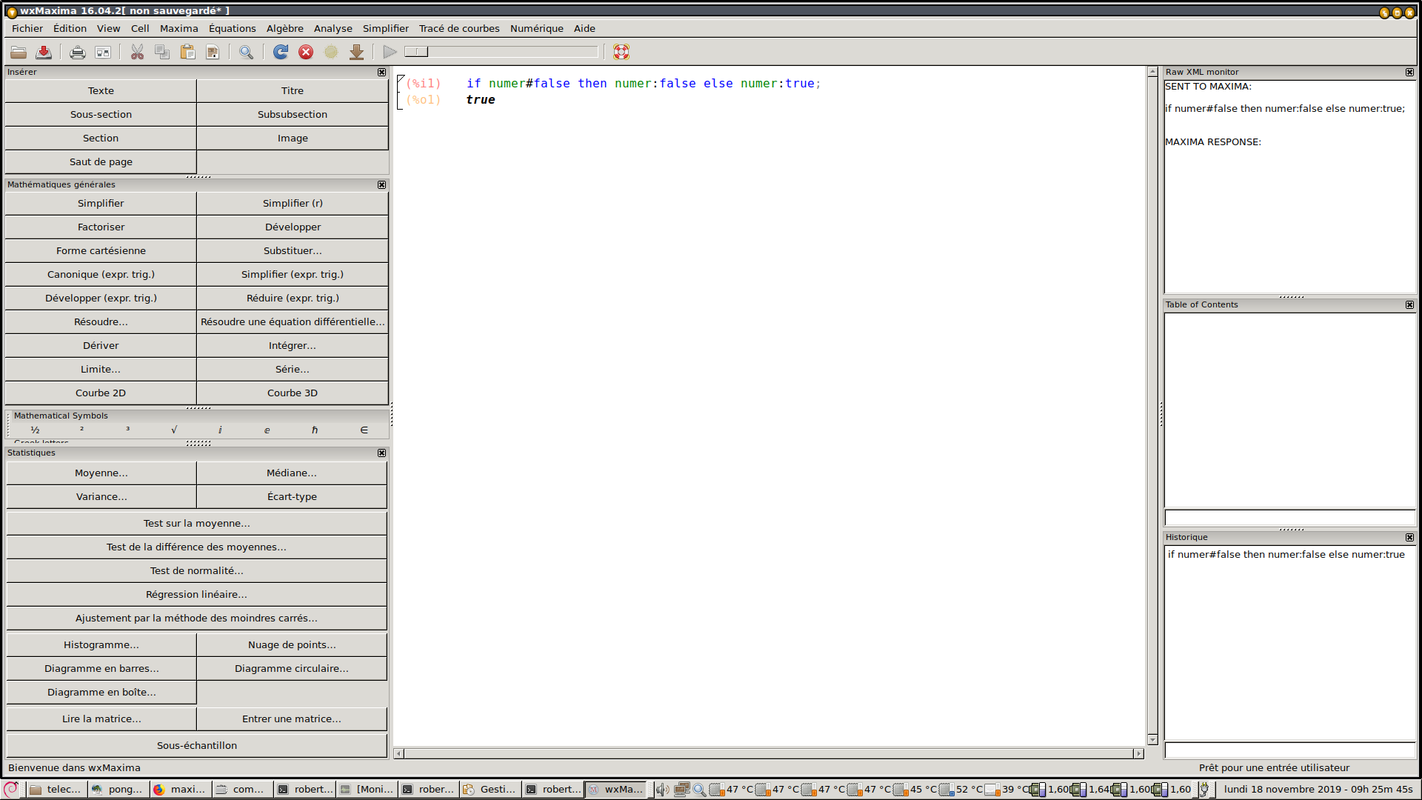Insert a Texte cell
Screen dimensions: 1422x800
pyautogui.click(x=101, y=91)
